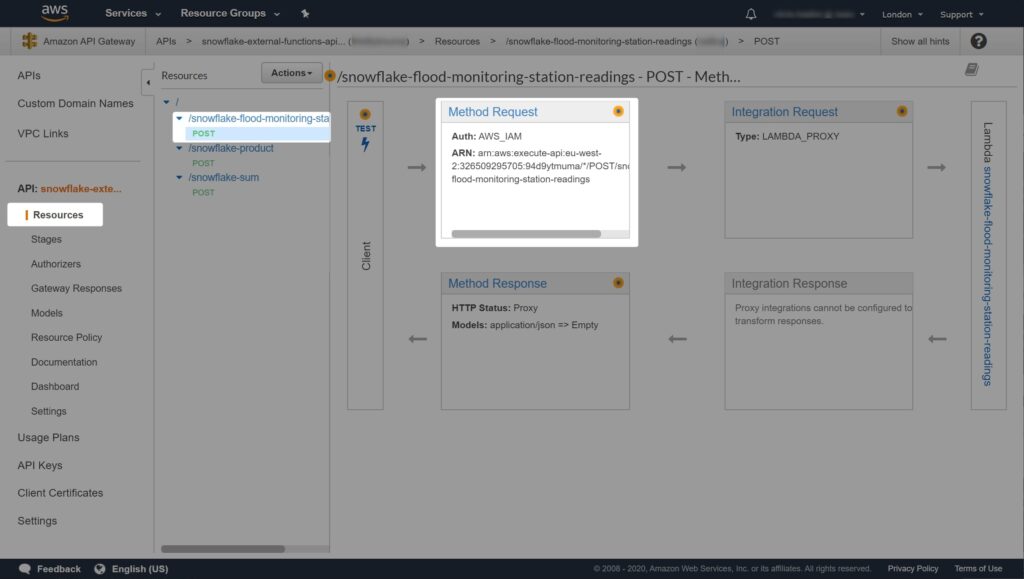
Task: Select POST method under /snowflake-sum
Action: coord(203,192)
